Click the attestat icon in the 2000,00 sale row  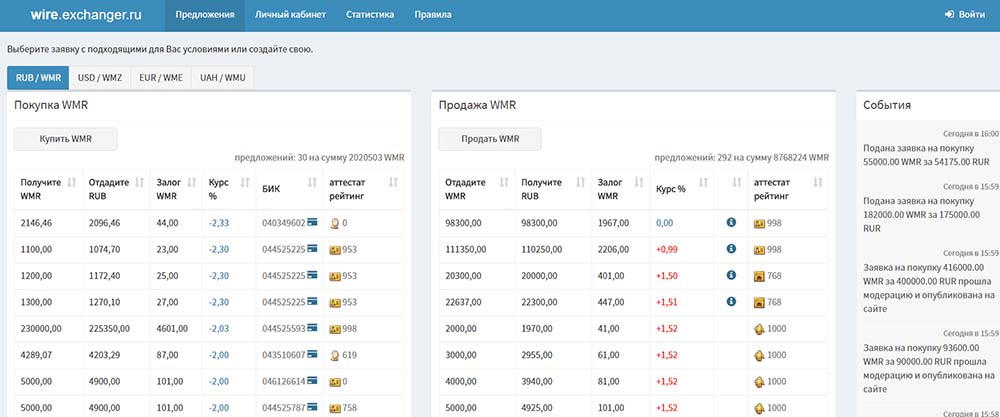(x=759, y=329)
